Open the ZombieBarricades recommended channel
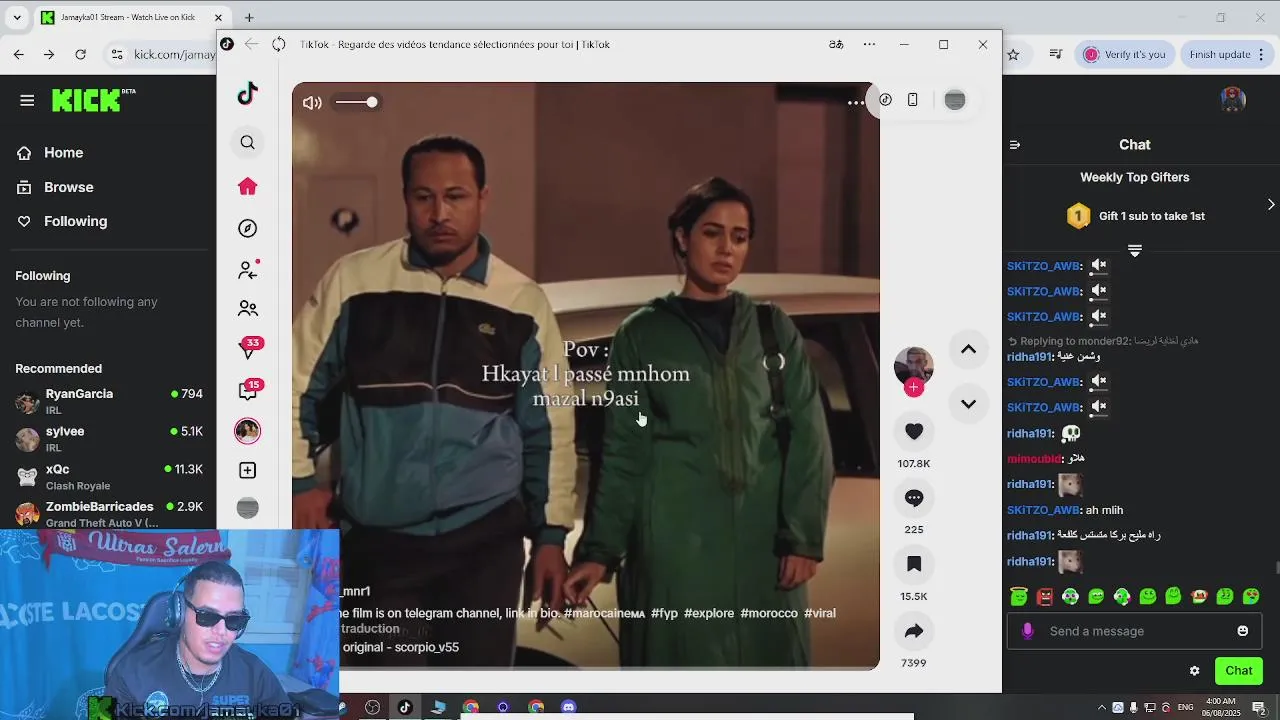The height and width of the screenshot is (720, 1280). click(109, 514)
